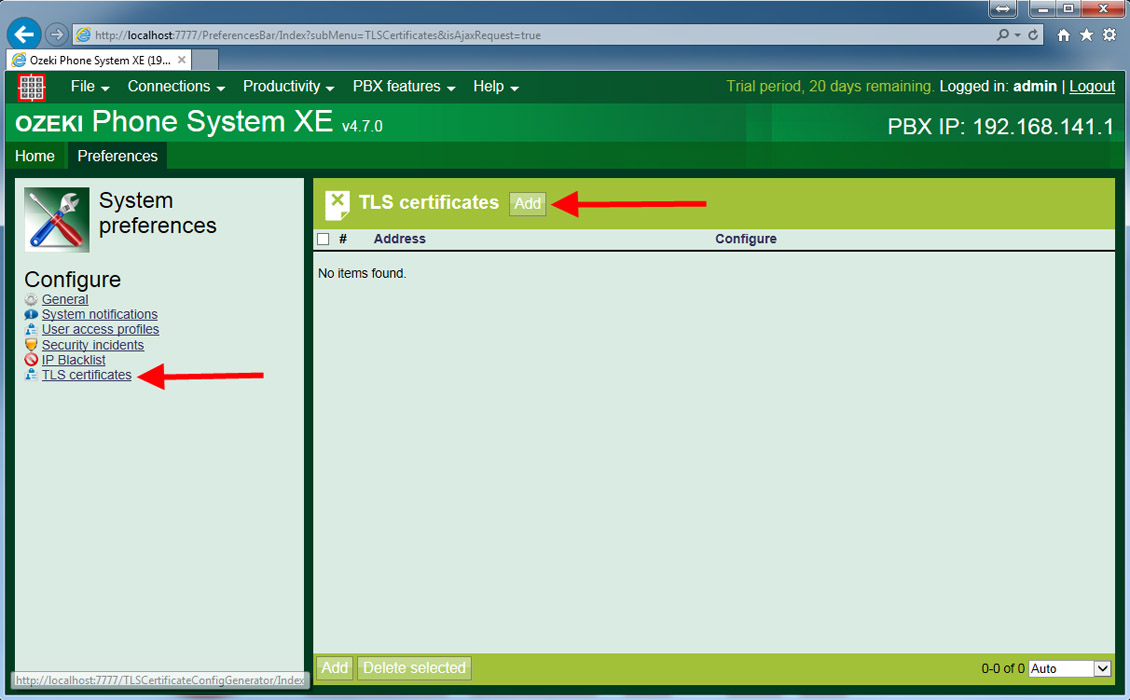Click the Delete selected button

414,668
